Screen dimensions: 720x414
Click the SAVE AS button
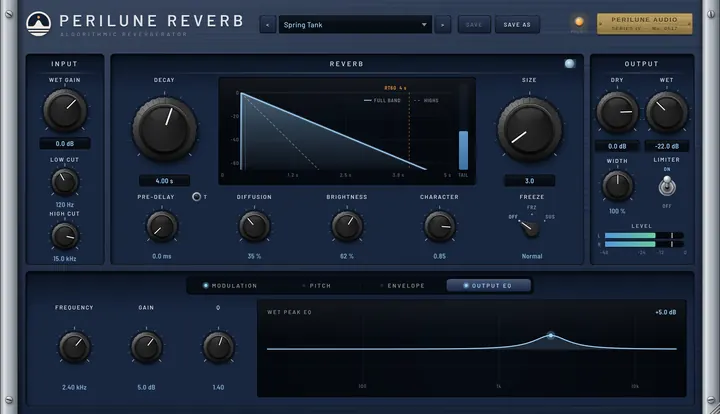[517, 25]
